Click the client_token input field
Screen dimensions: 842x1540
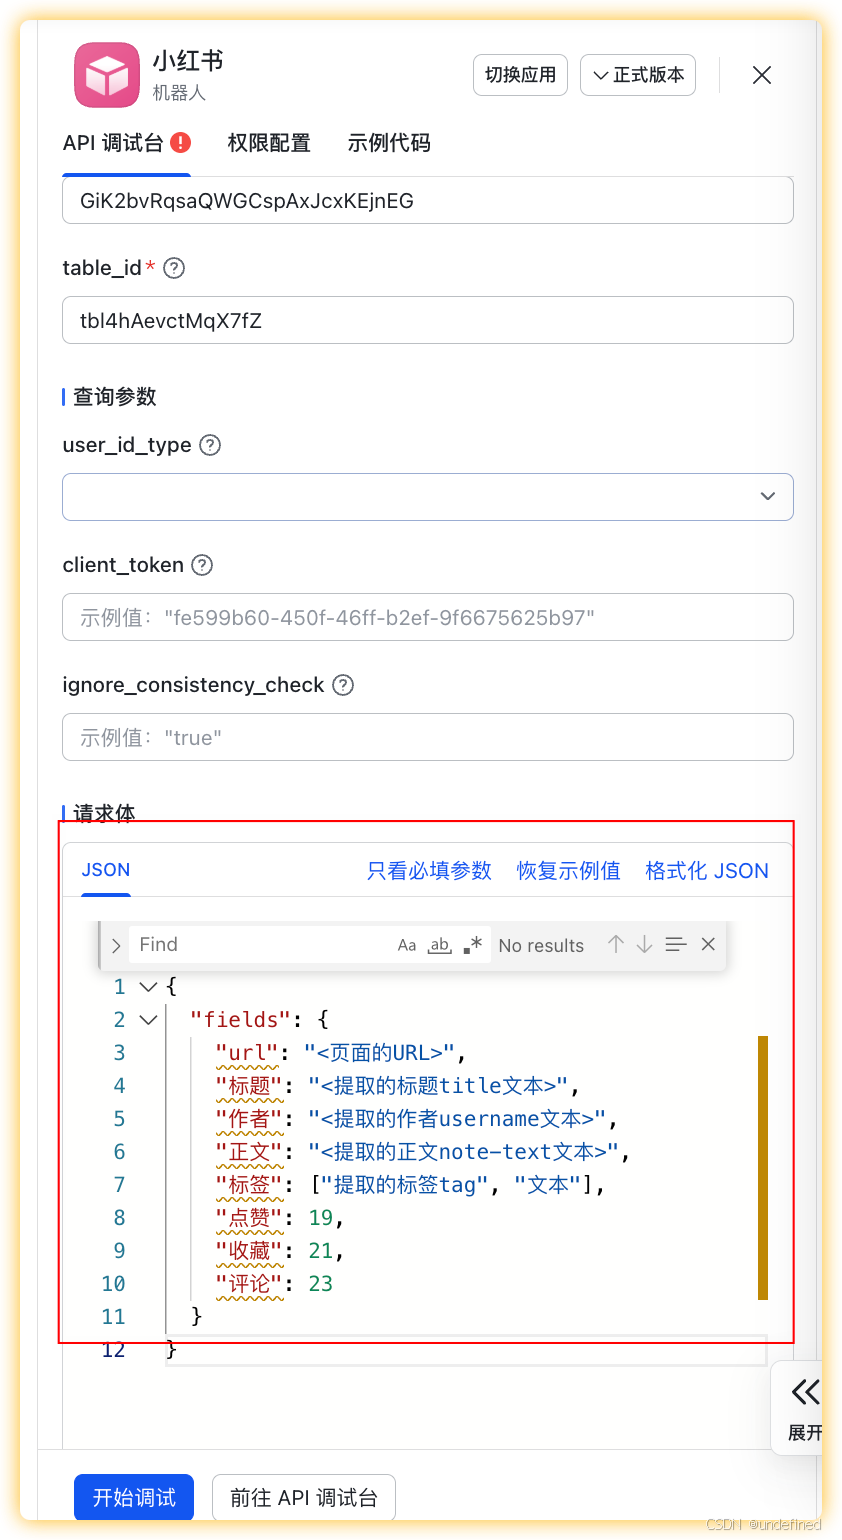point(428,617)
